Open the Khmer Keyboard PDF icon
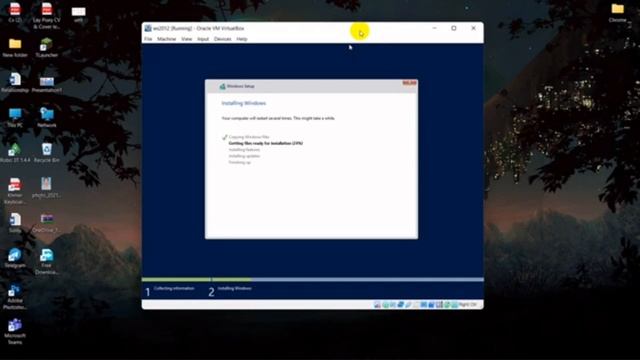 (15, 191)
